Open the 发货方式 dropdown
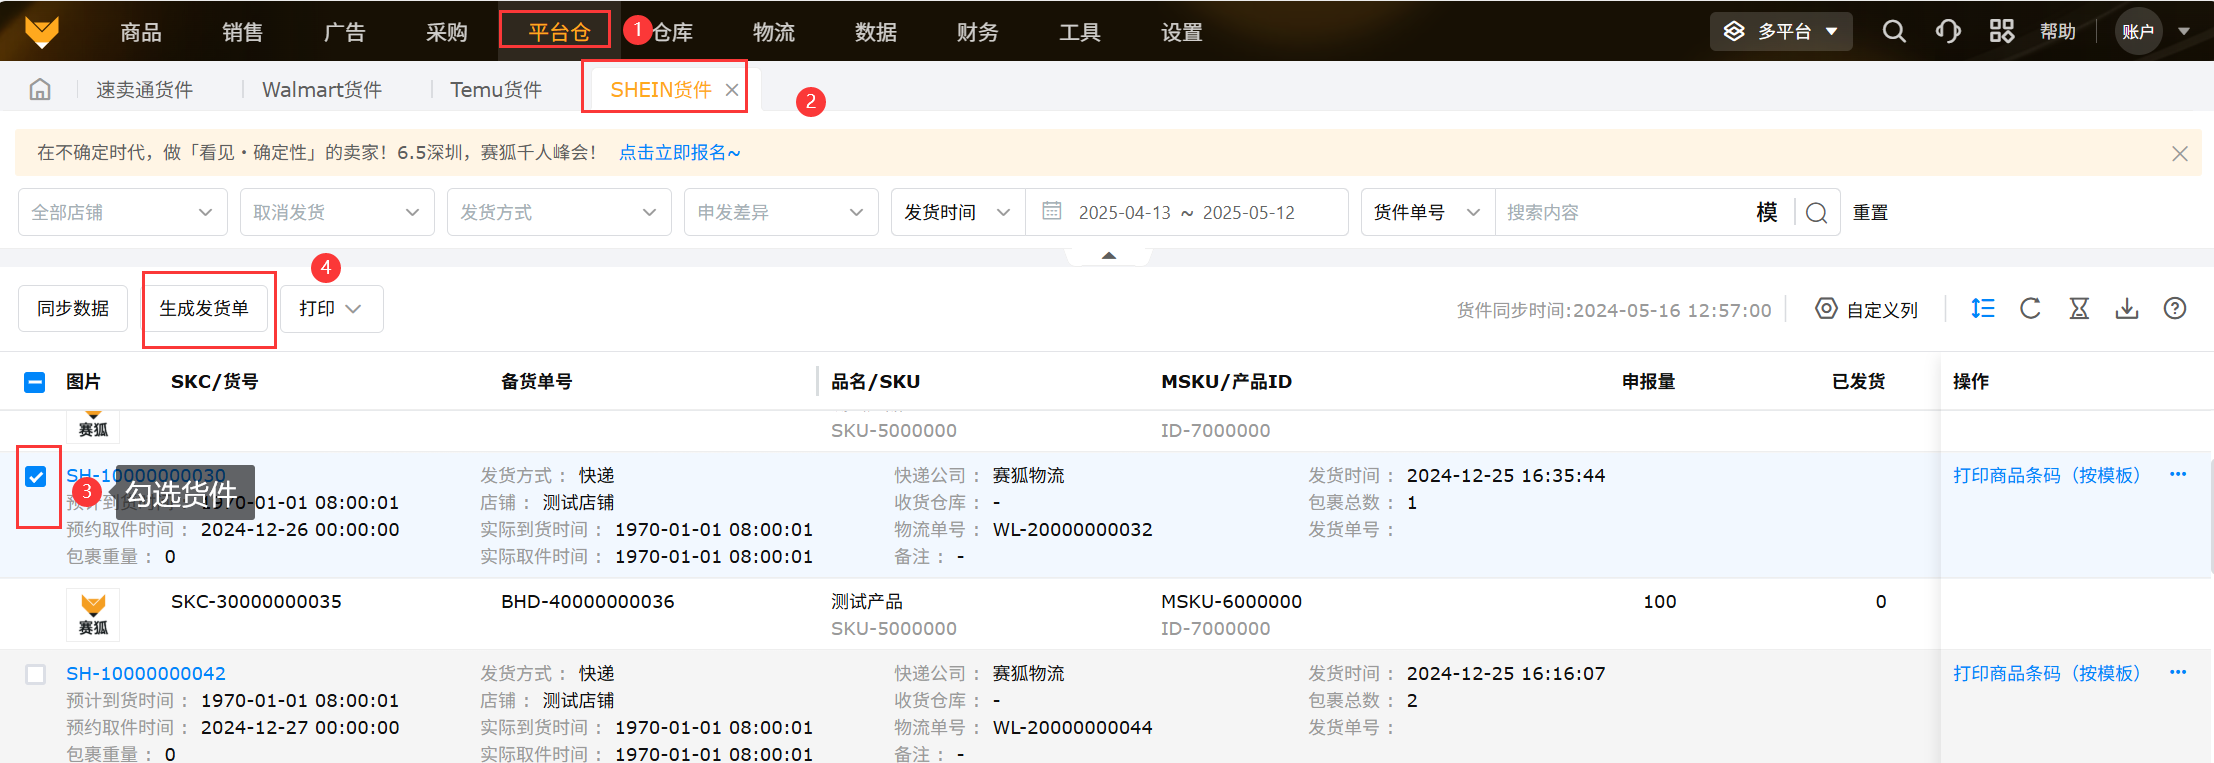The image size is (2214, 763). click(558, 212)
